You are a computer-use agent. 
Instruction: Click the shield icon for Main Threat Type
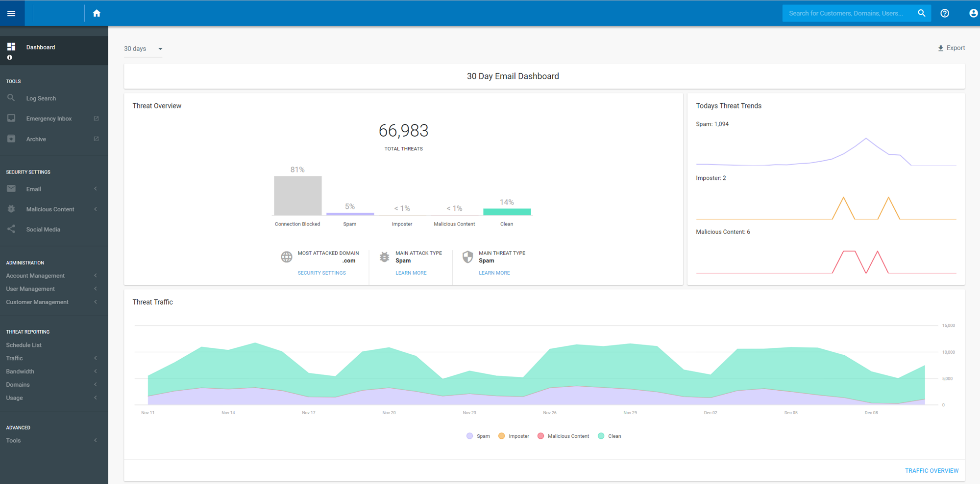click(x=467, y=257)
